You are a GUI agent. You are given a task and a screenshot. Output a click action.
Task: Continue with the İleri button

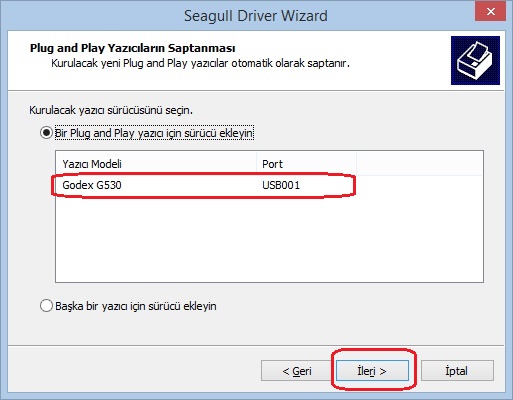coord(372,371)
